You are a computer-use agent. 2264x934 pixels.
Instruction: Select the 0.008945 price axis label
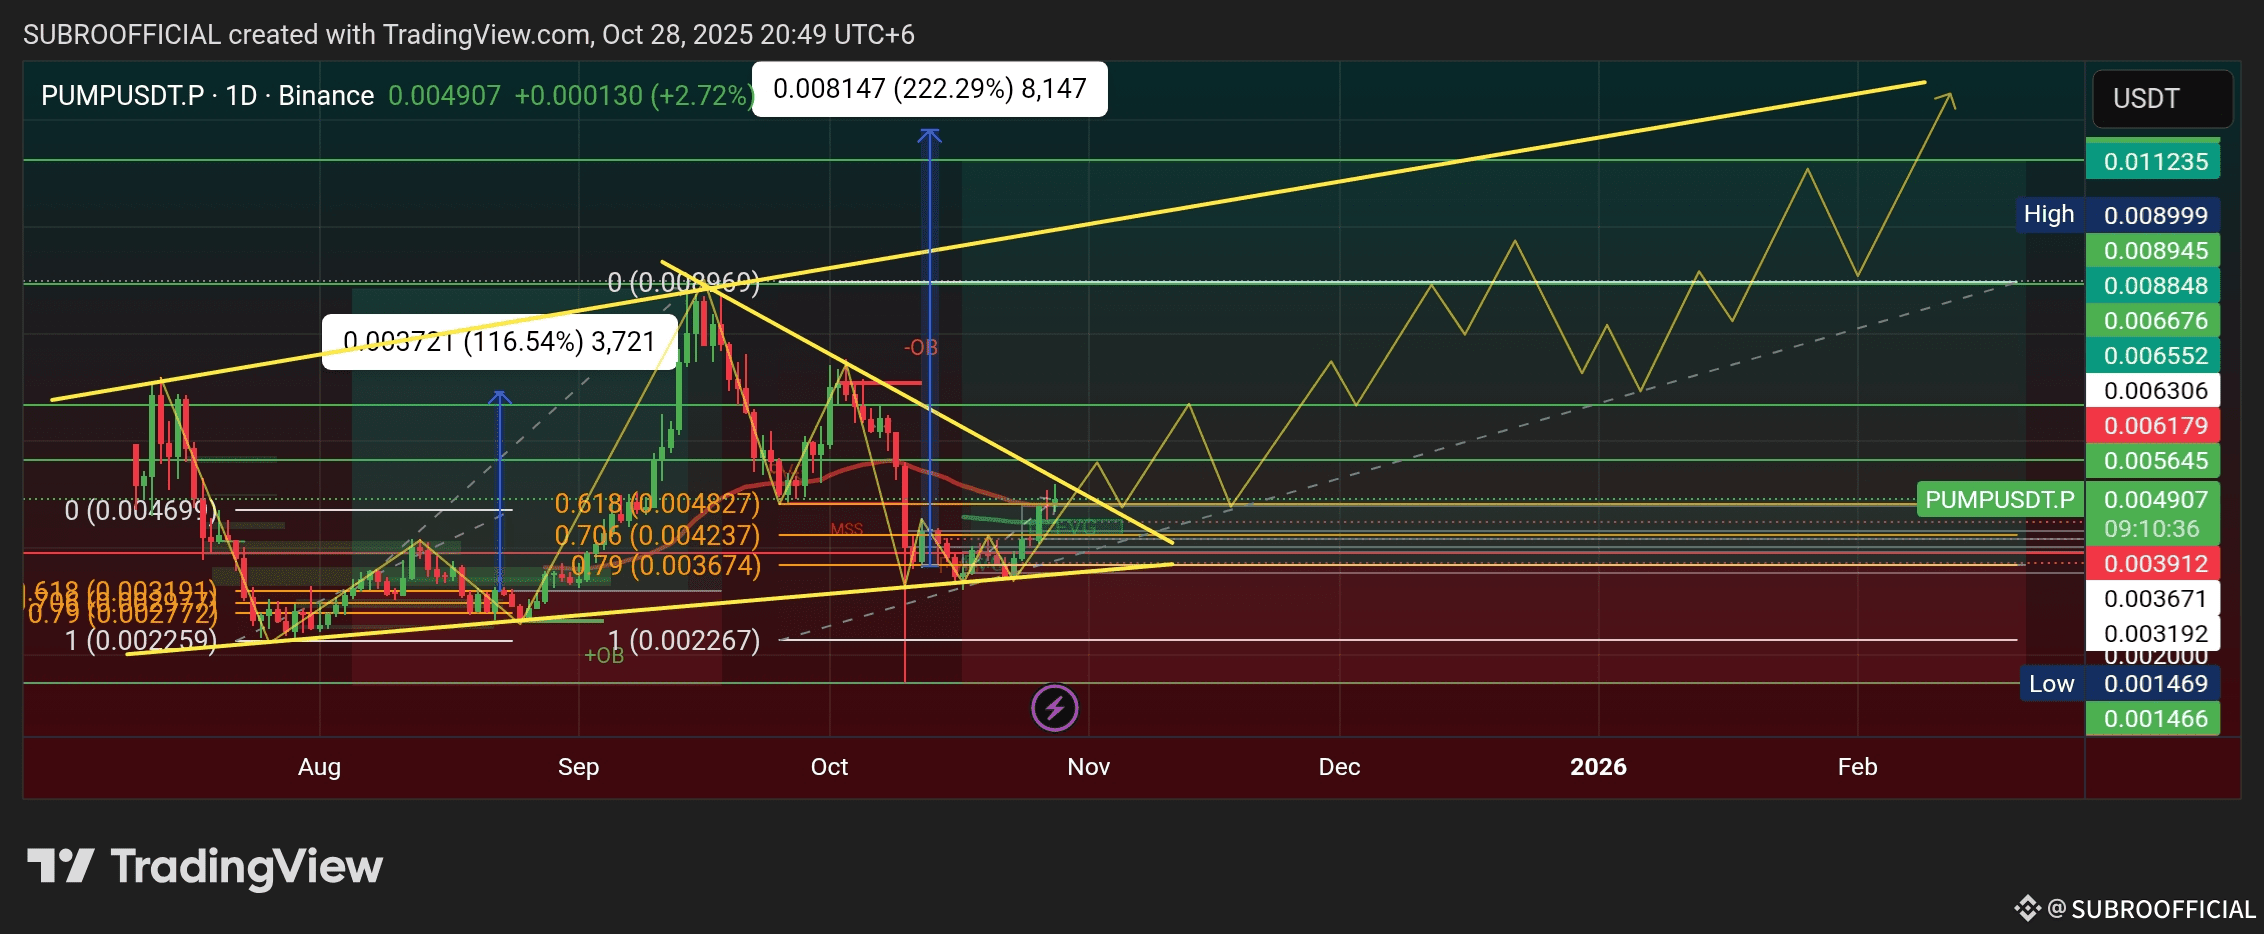coord(2153,250)
